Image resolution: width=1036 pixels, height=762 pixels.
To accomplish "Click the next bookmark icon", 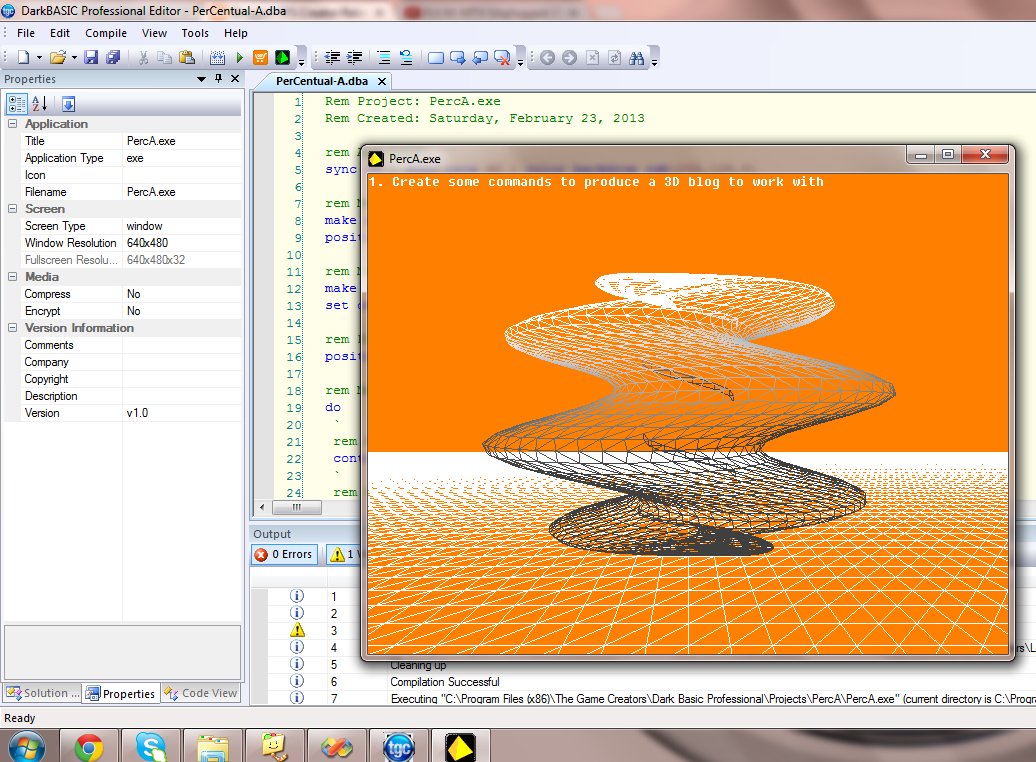I will [457, 57].
